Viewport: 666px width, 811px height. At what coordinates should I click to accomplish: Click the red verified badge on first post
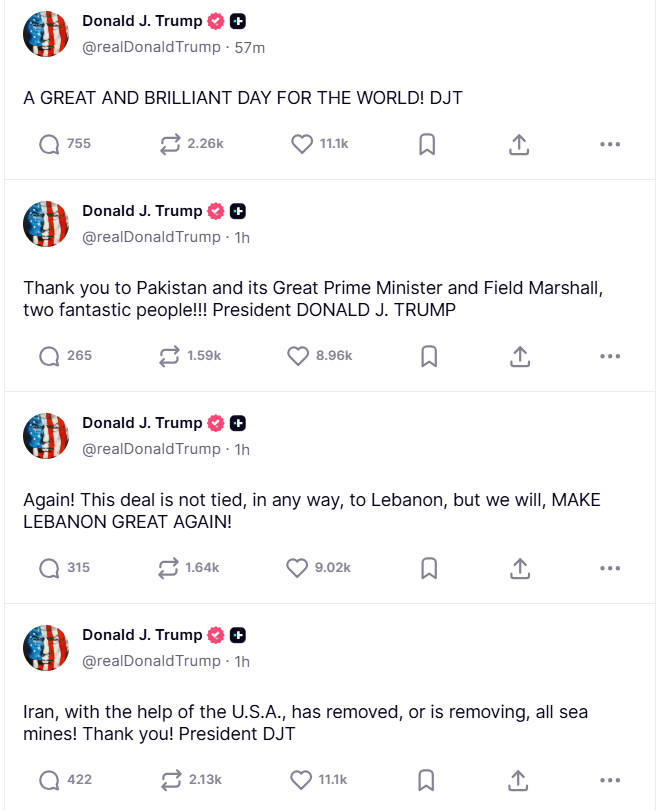216,21
